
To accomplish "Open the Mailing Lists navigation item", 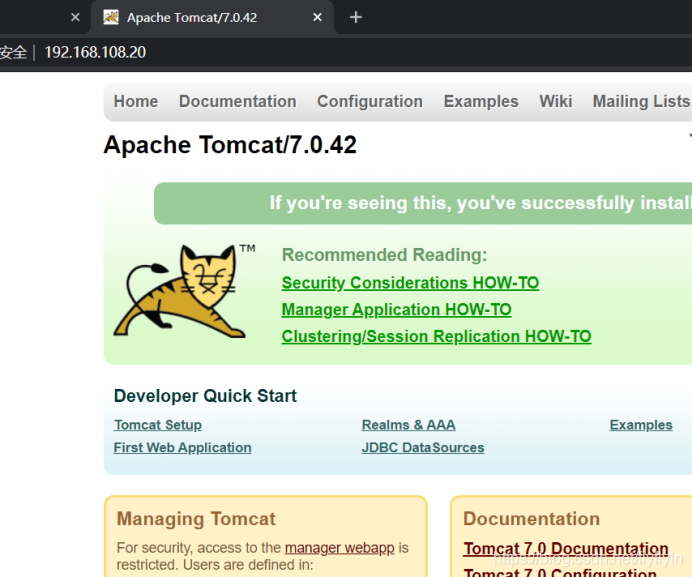I will tap(642, 102).
